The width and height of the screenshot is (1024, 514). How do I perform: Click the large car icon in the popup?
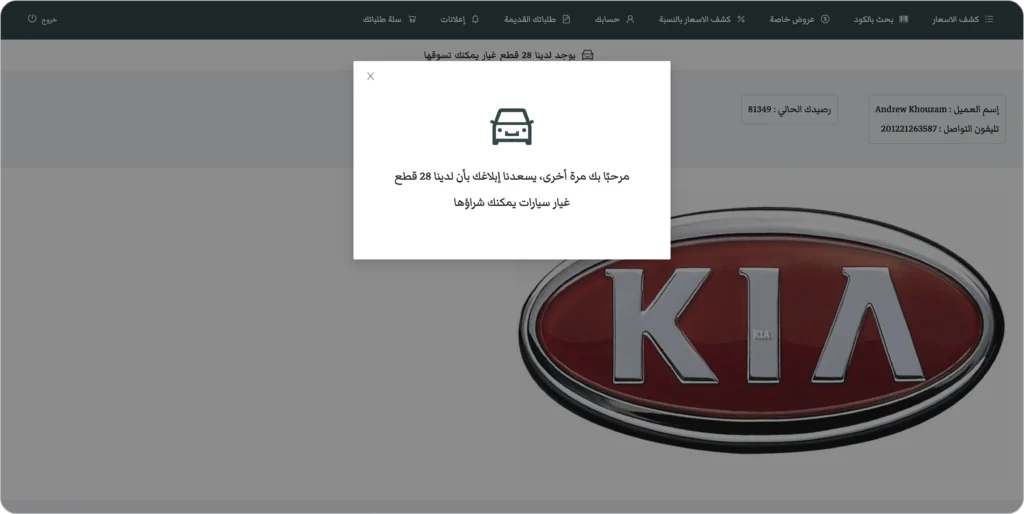pyautogui.click(x=511, y=127)
